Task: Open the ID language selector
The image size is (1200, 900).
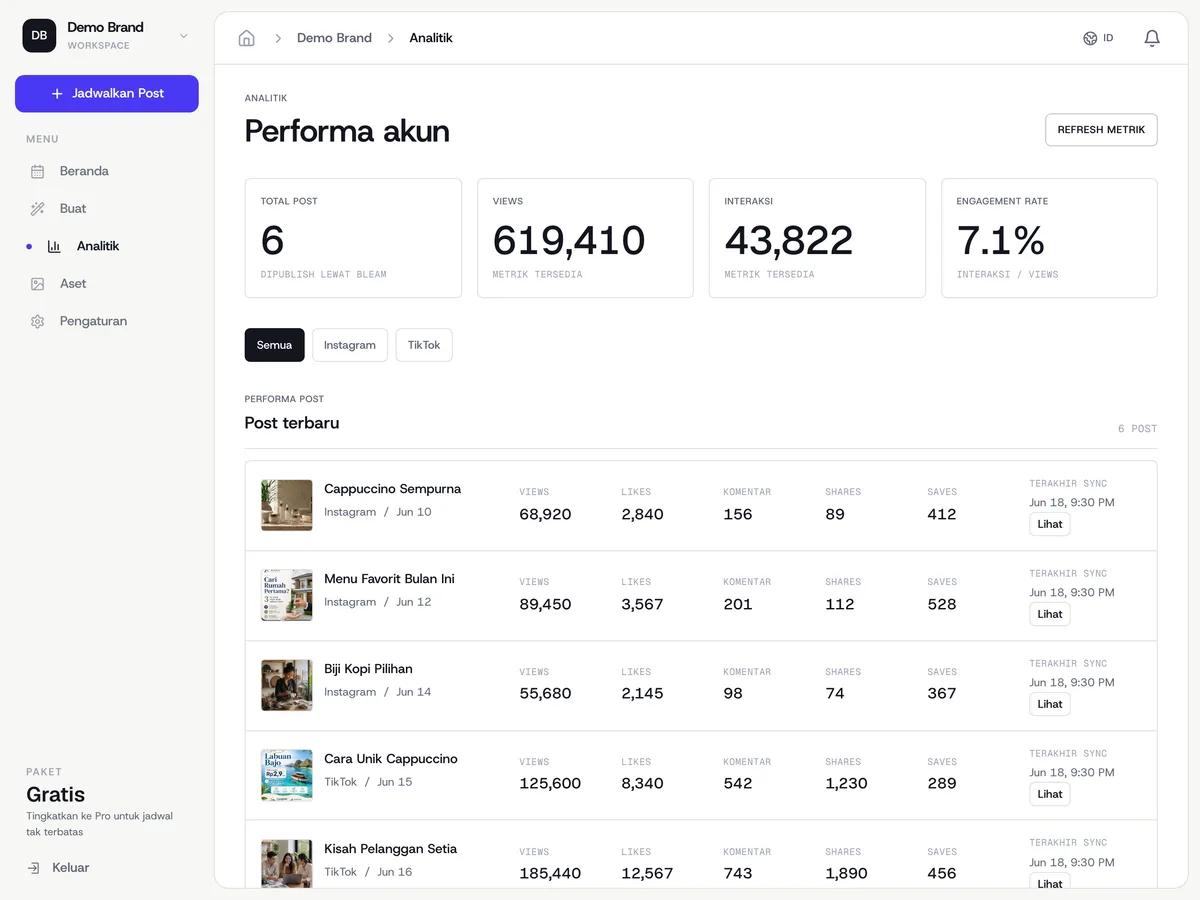Action: tap(1098, 38)
